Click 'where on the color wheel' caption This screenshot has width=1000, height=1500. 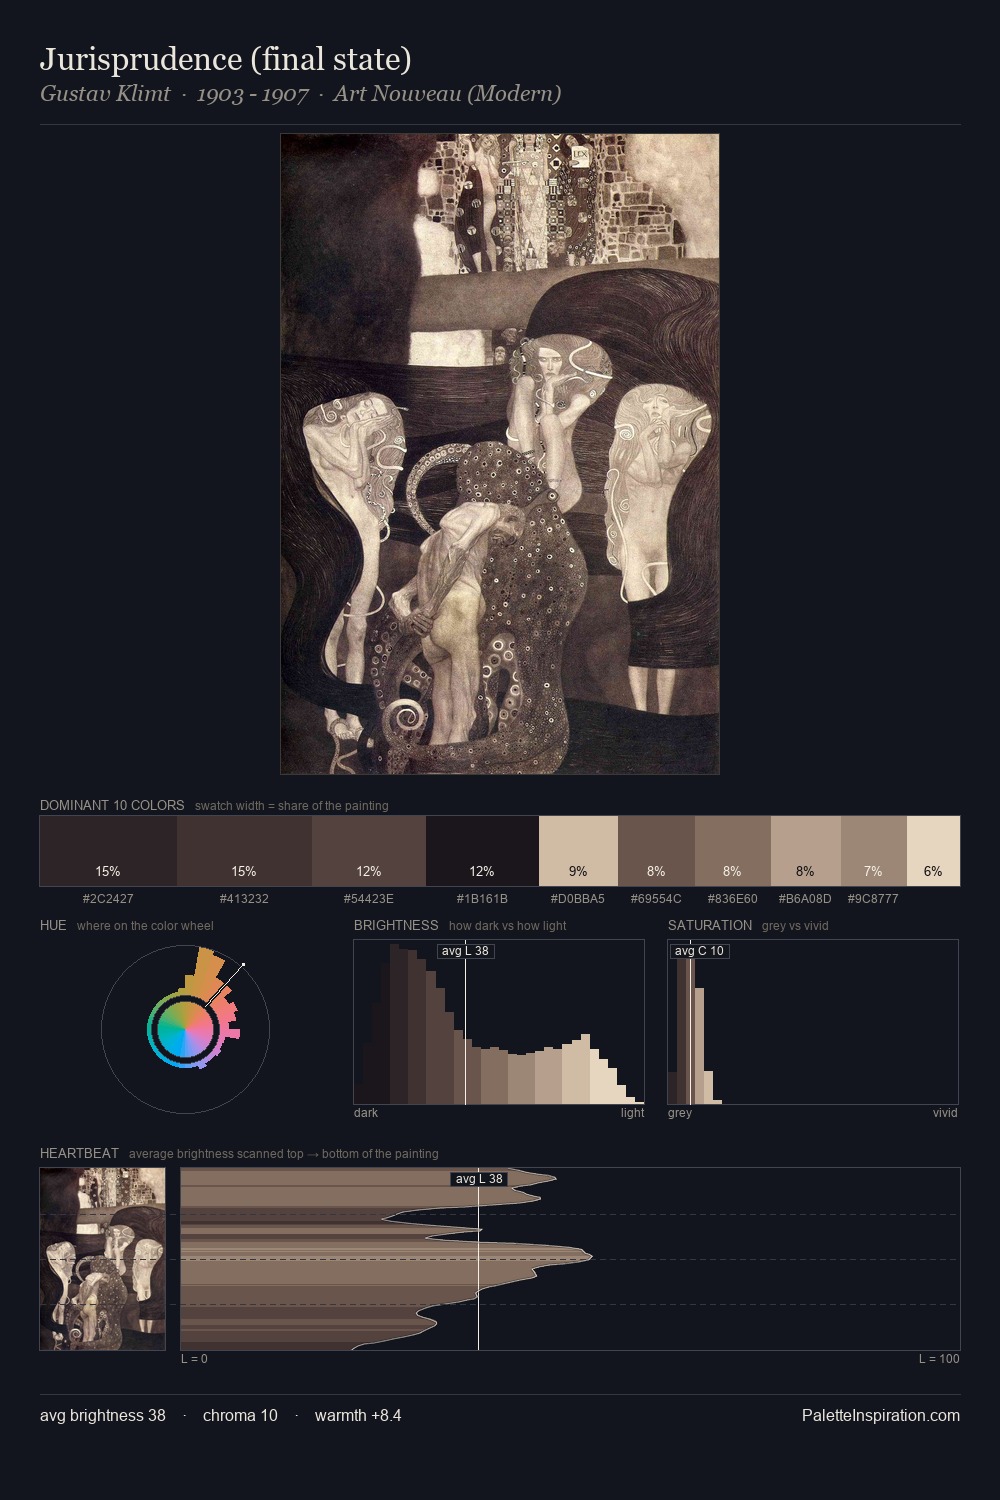(x=145, y=926)
